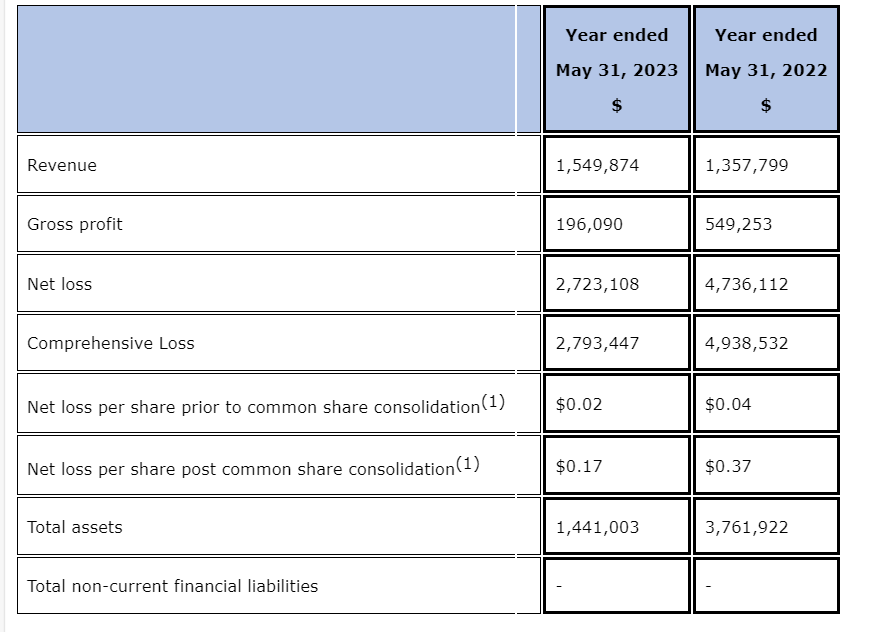The height and width of the screenshot is (632, 879).
Task: Click net loss value 2,723,108
Action: [597, 284]
